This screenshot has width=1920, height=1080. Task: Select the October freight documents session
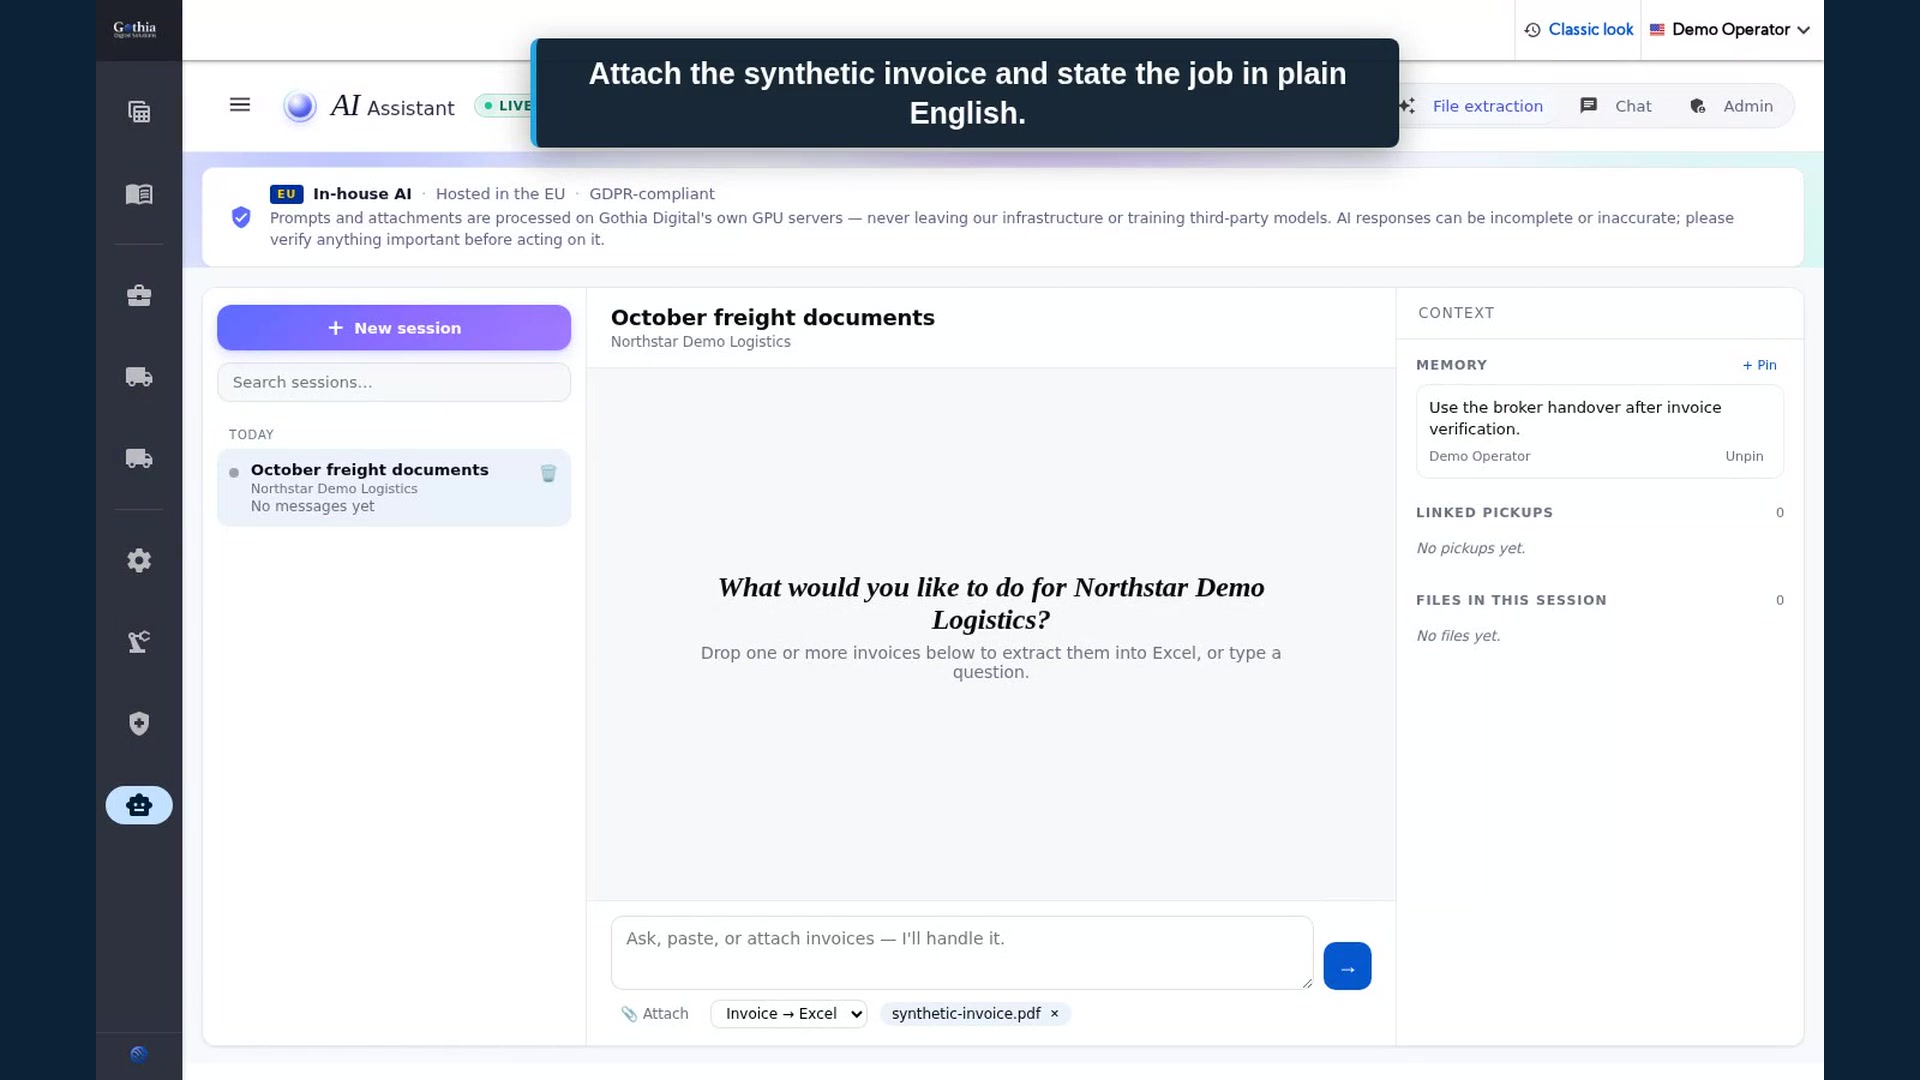[394, 488]
